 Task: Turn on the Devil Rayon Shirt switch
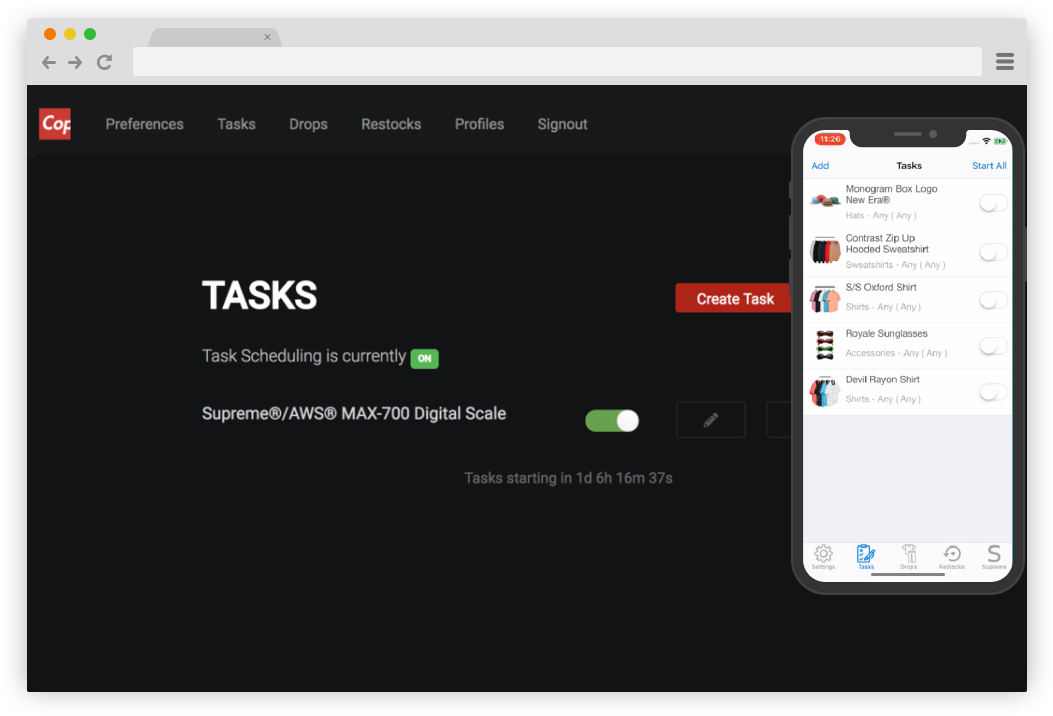(x=992, y=392)
